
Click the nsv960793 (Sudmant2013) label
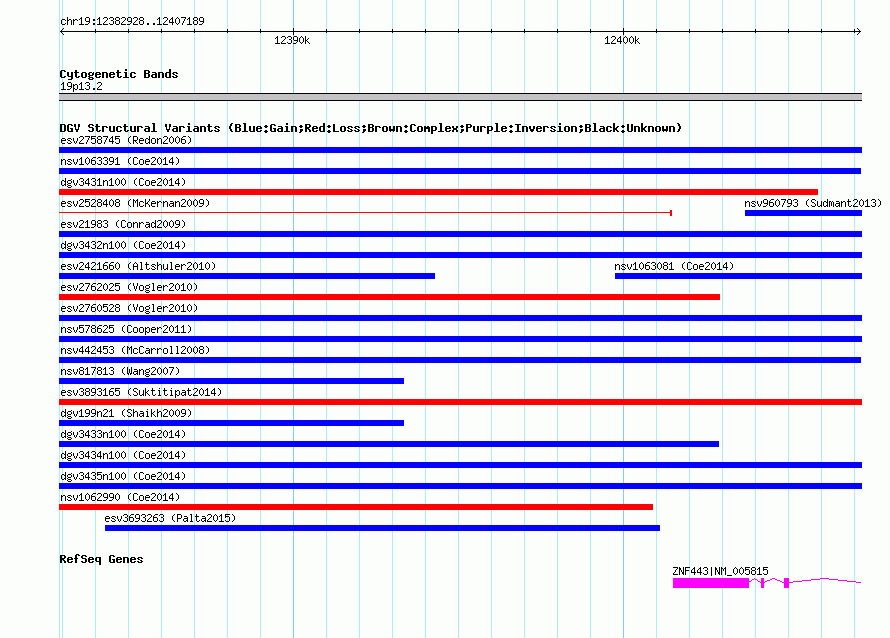click(813, 203)
